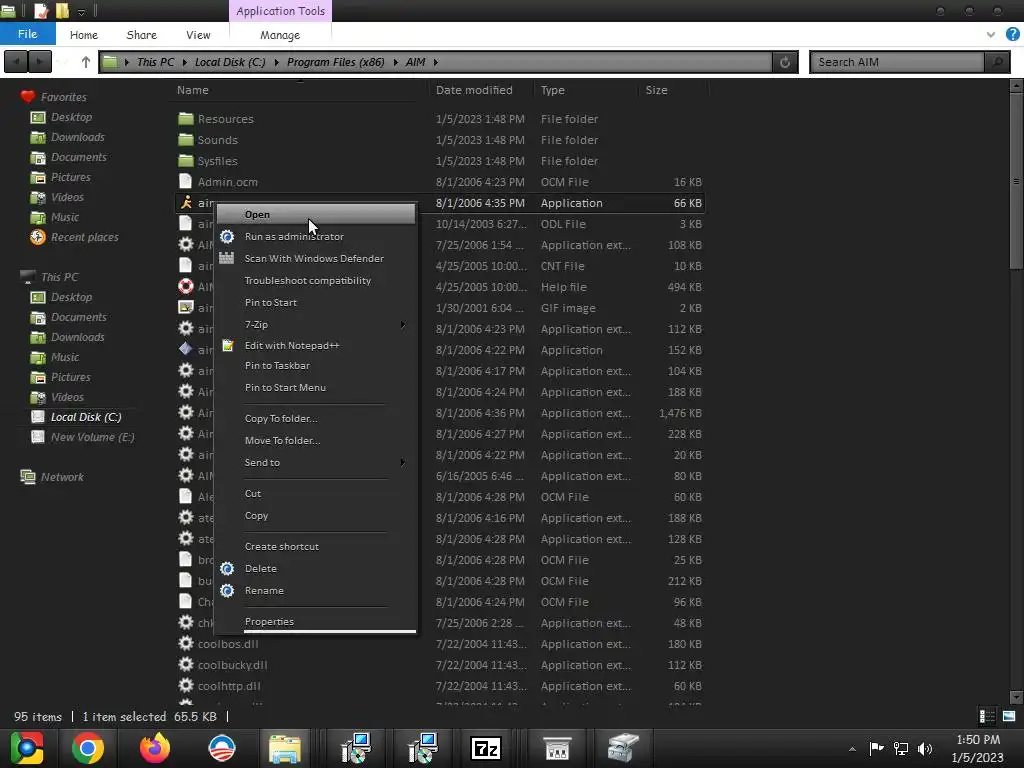
Task: Switch to the large icons view icon
Action: (x=1009, y=716)
